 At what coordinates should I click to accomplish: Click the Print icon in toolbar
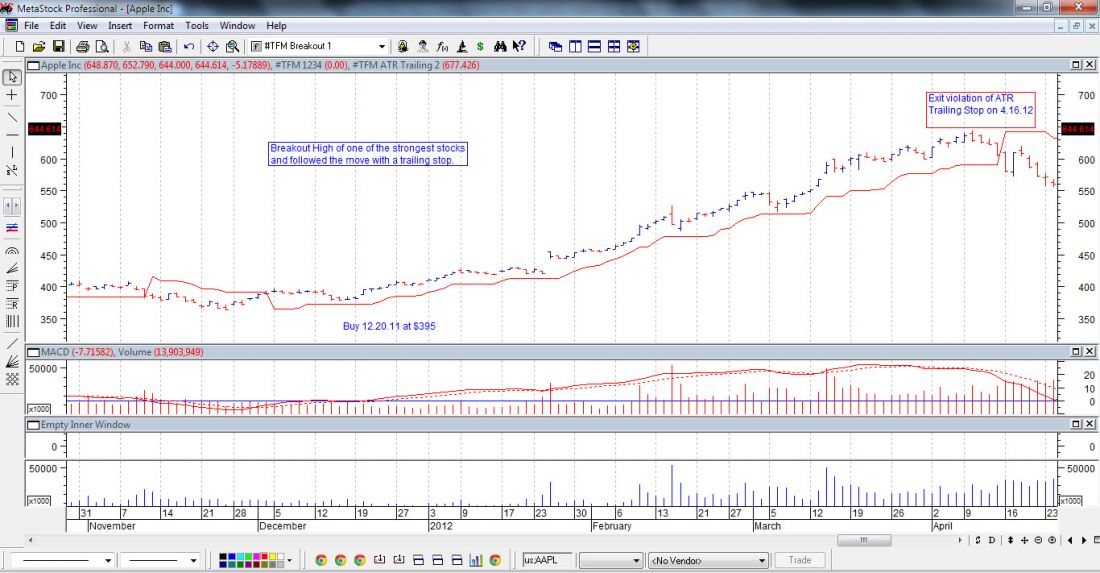click(x=84, y=46)
